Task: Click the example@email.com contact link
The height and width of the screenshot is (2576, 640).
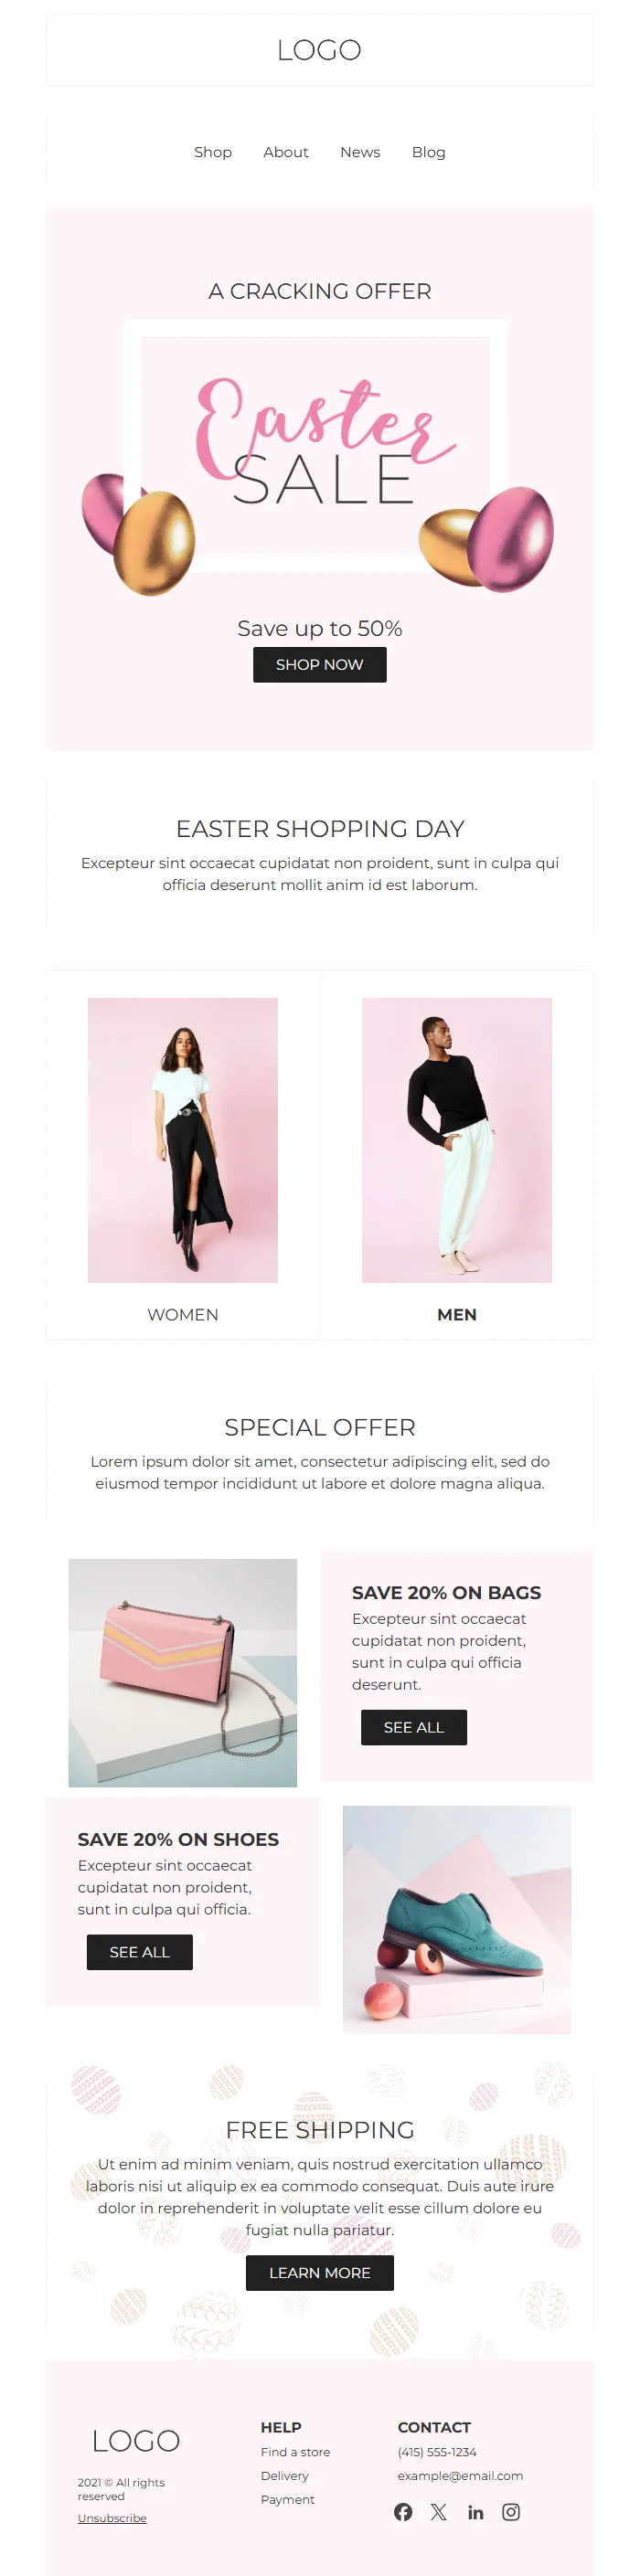Action: [x=460, y=2476]
